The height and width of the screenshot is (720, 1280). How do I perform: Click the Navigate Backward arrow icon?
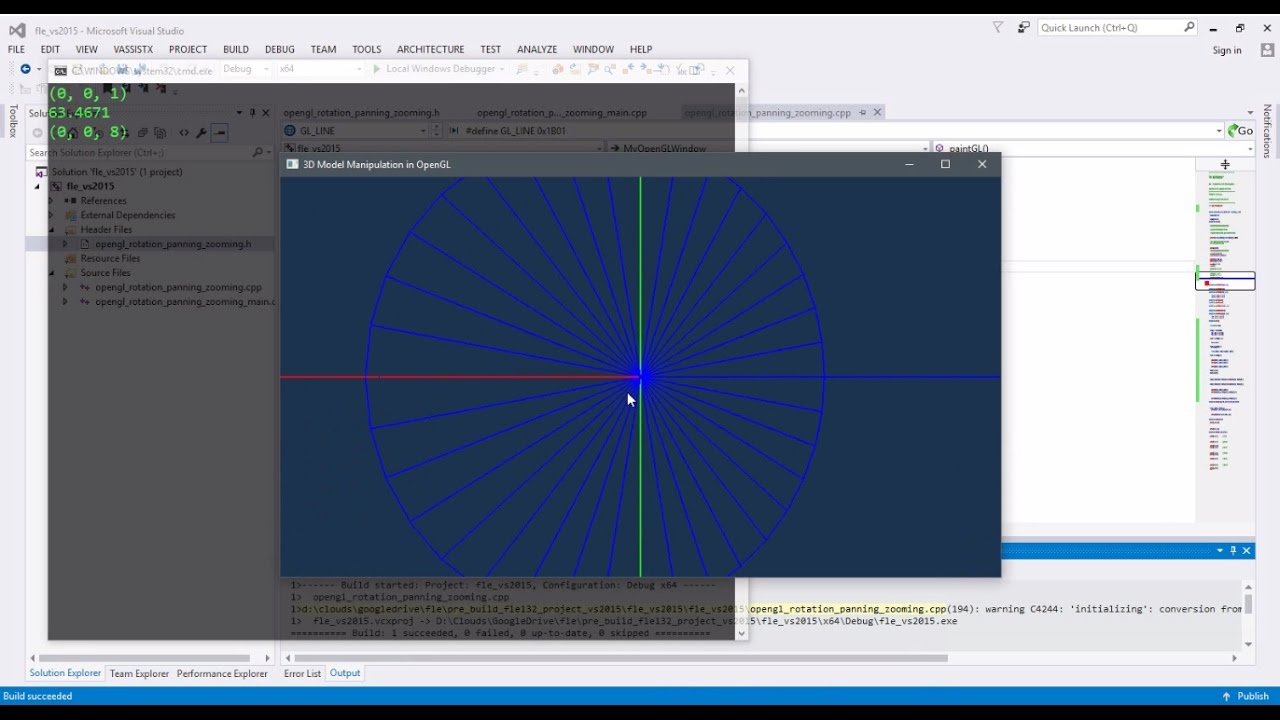(x=25, y=69)
